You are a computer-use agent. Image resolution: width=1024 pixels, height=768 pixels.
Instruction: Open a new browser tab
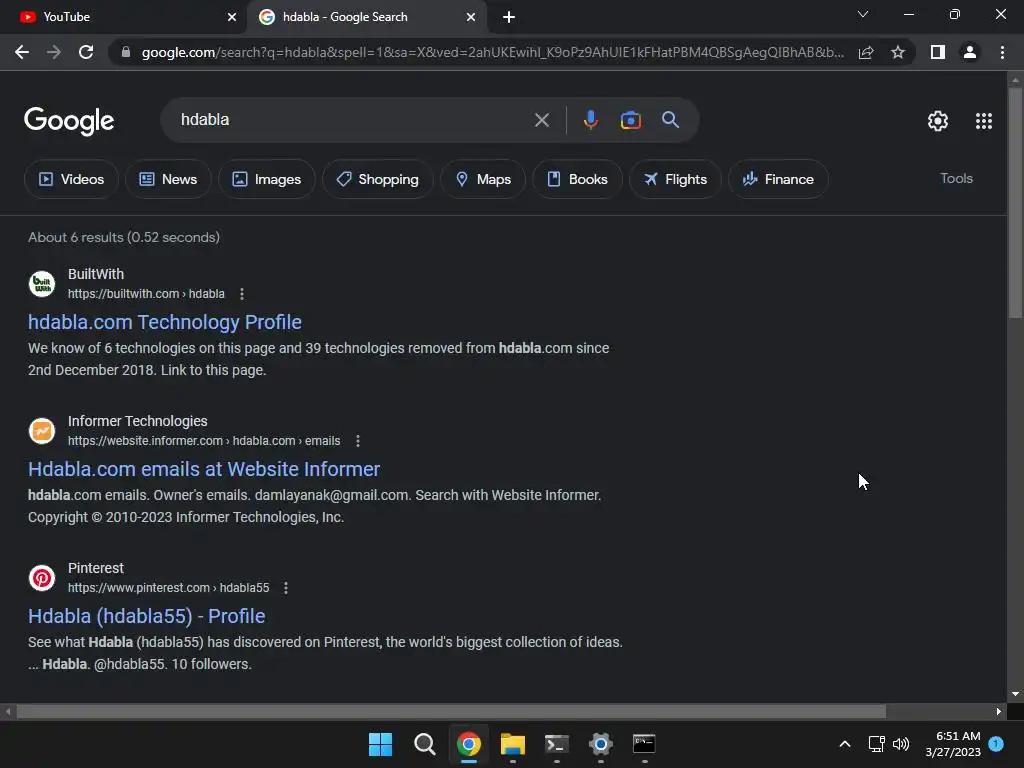(509, 17)
